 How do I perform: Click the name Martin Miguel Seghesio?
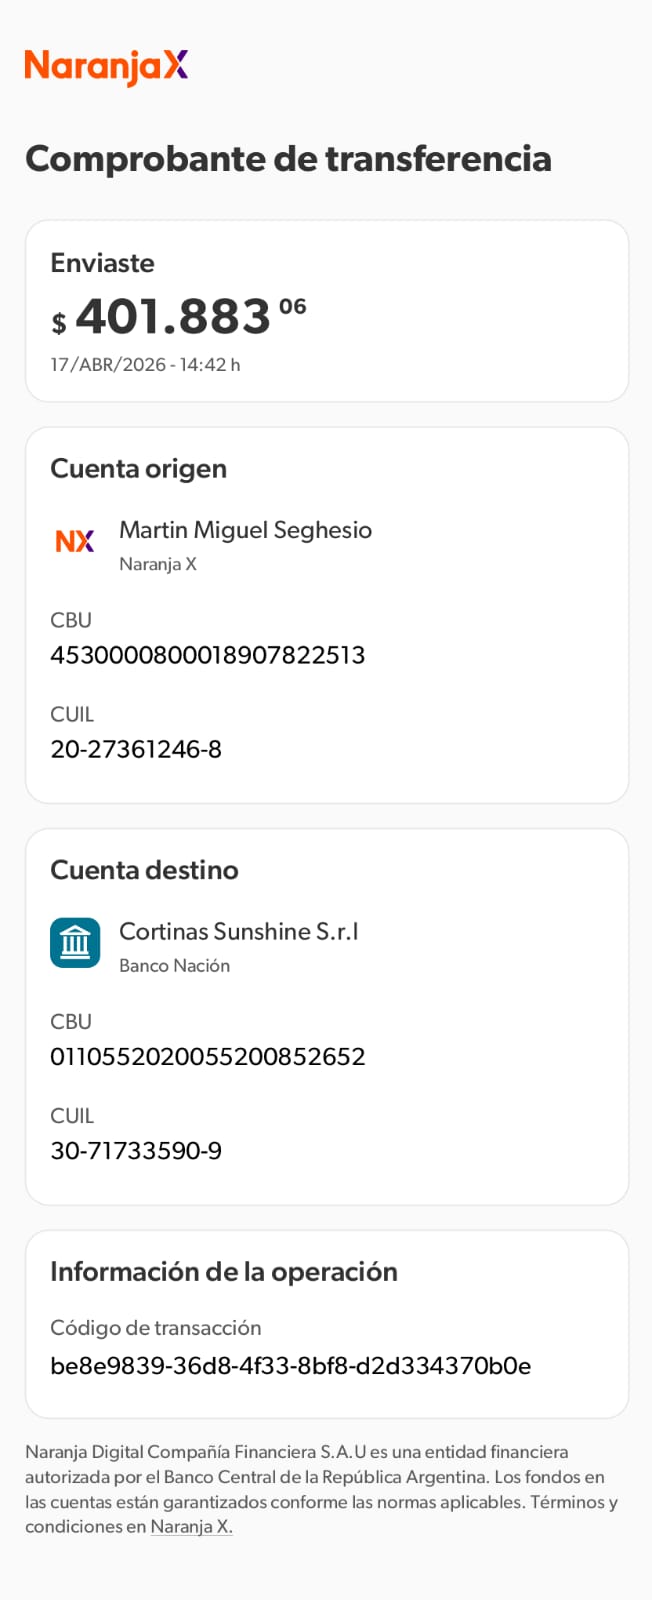pyautogui.click(x=245, y=530)
